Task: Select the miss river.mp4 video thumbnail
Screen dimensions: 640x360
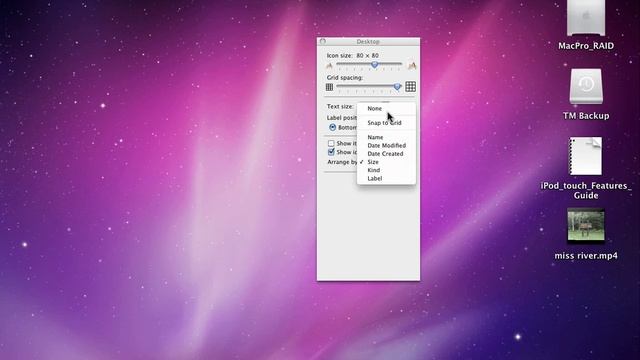Action: 586,225
